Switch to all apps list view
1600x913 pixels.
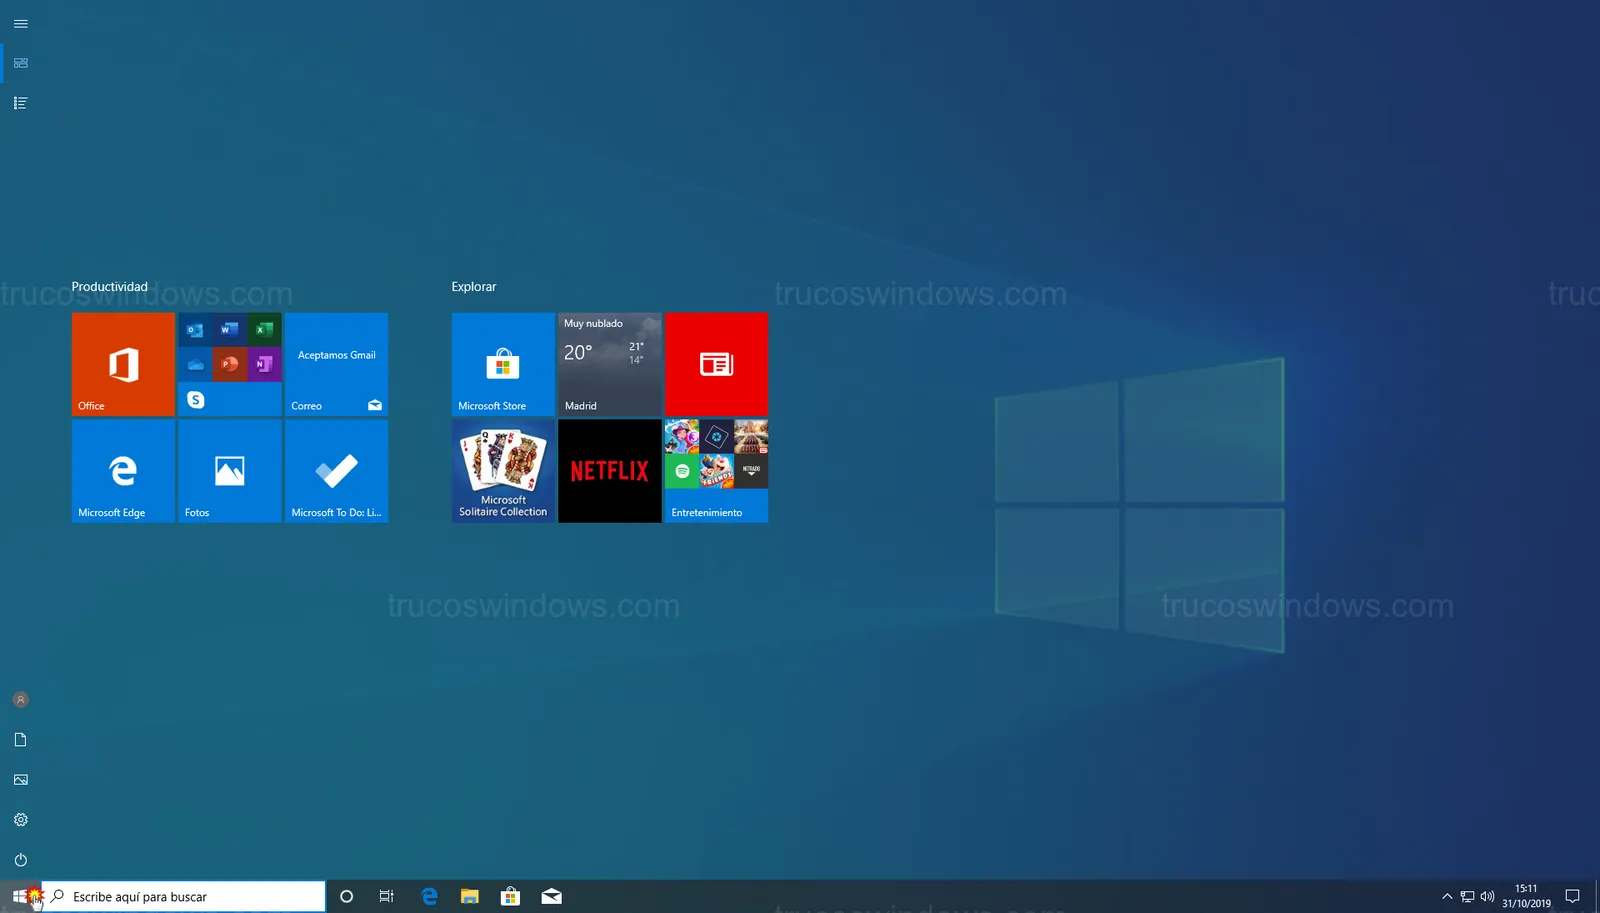click(20, 103)
